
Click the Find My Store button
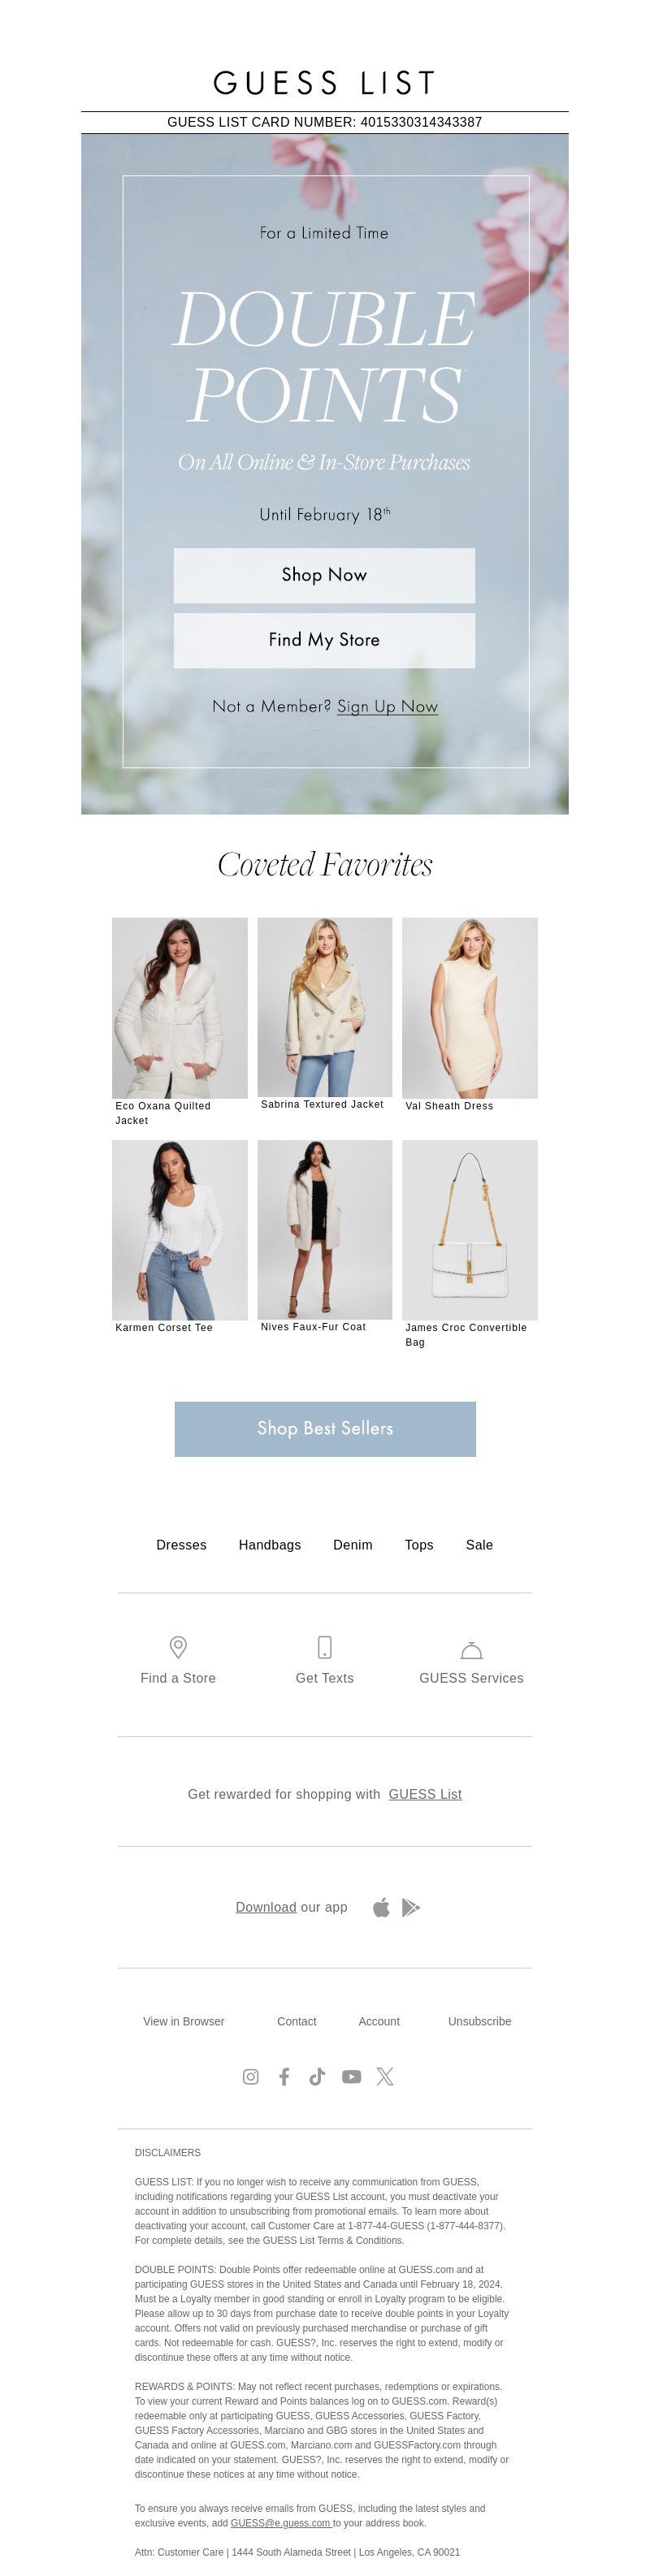coord(324,640)
